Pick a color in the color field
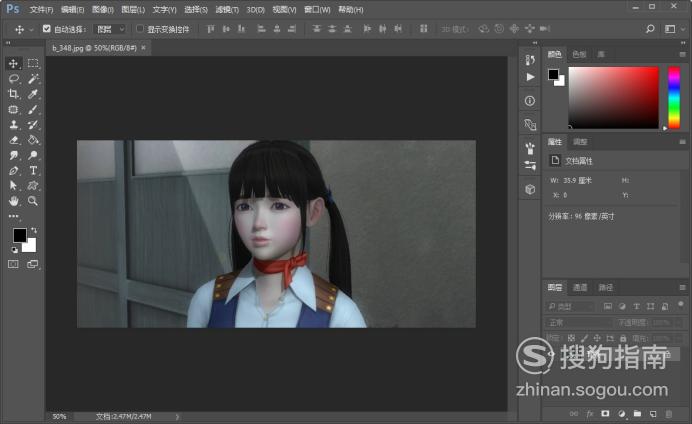 613,98
